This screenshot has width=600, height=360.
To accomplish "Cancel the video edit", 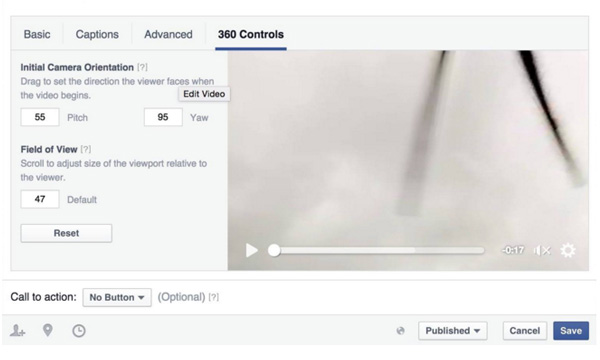I will tap(525, 331).
